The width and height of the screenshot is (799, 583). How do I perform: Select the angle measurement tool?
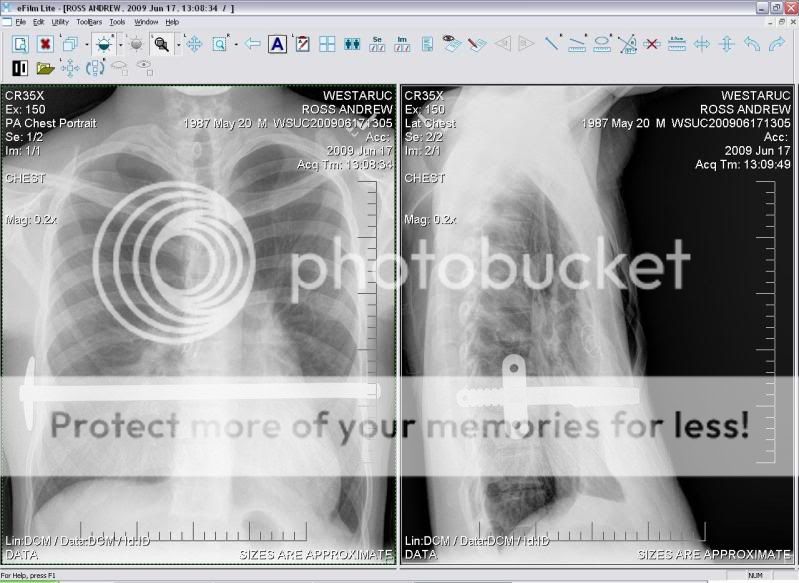628,44
